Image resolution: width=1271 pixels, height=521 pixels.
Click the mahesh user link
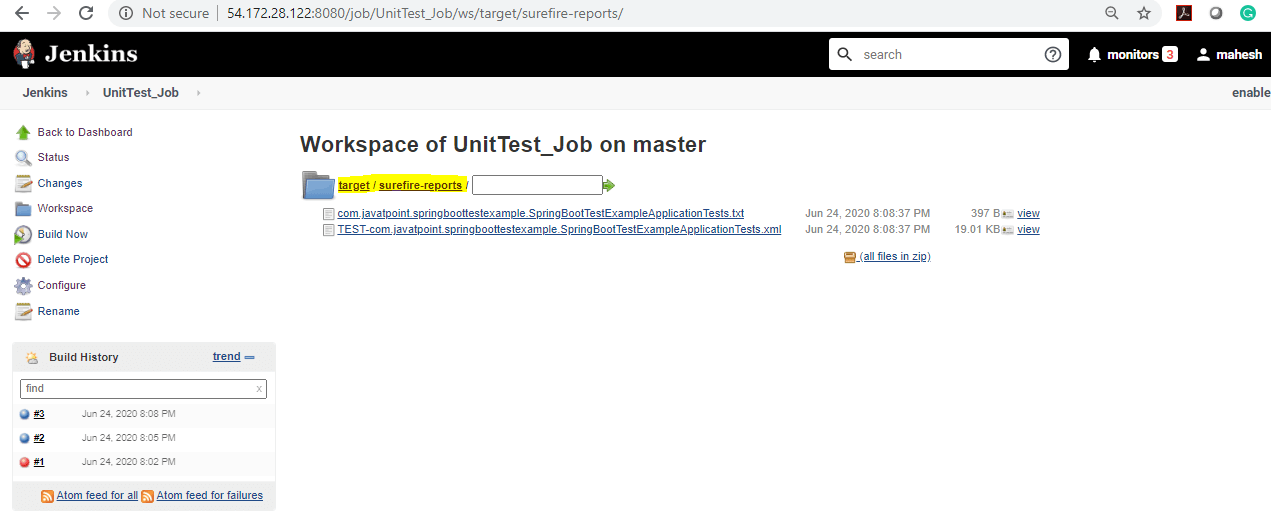pyautogui.click(x=1239, y=55)
